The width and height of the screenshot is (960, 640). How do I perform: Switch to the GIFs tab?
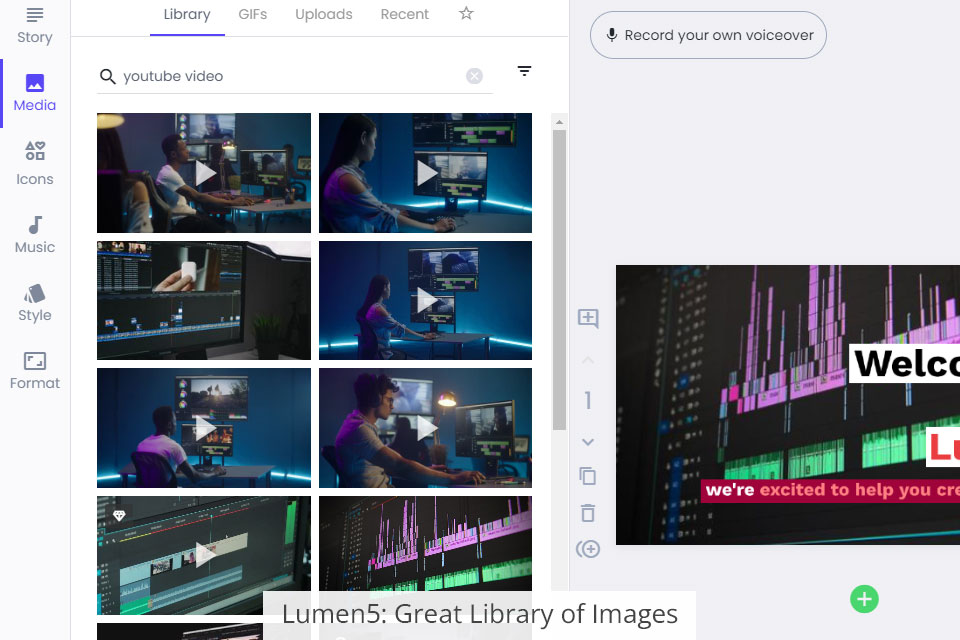(x=252, y=15)
